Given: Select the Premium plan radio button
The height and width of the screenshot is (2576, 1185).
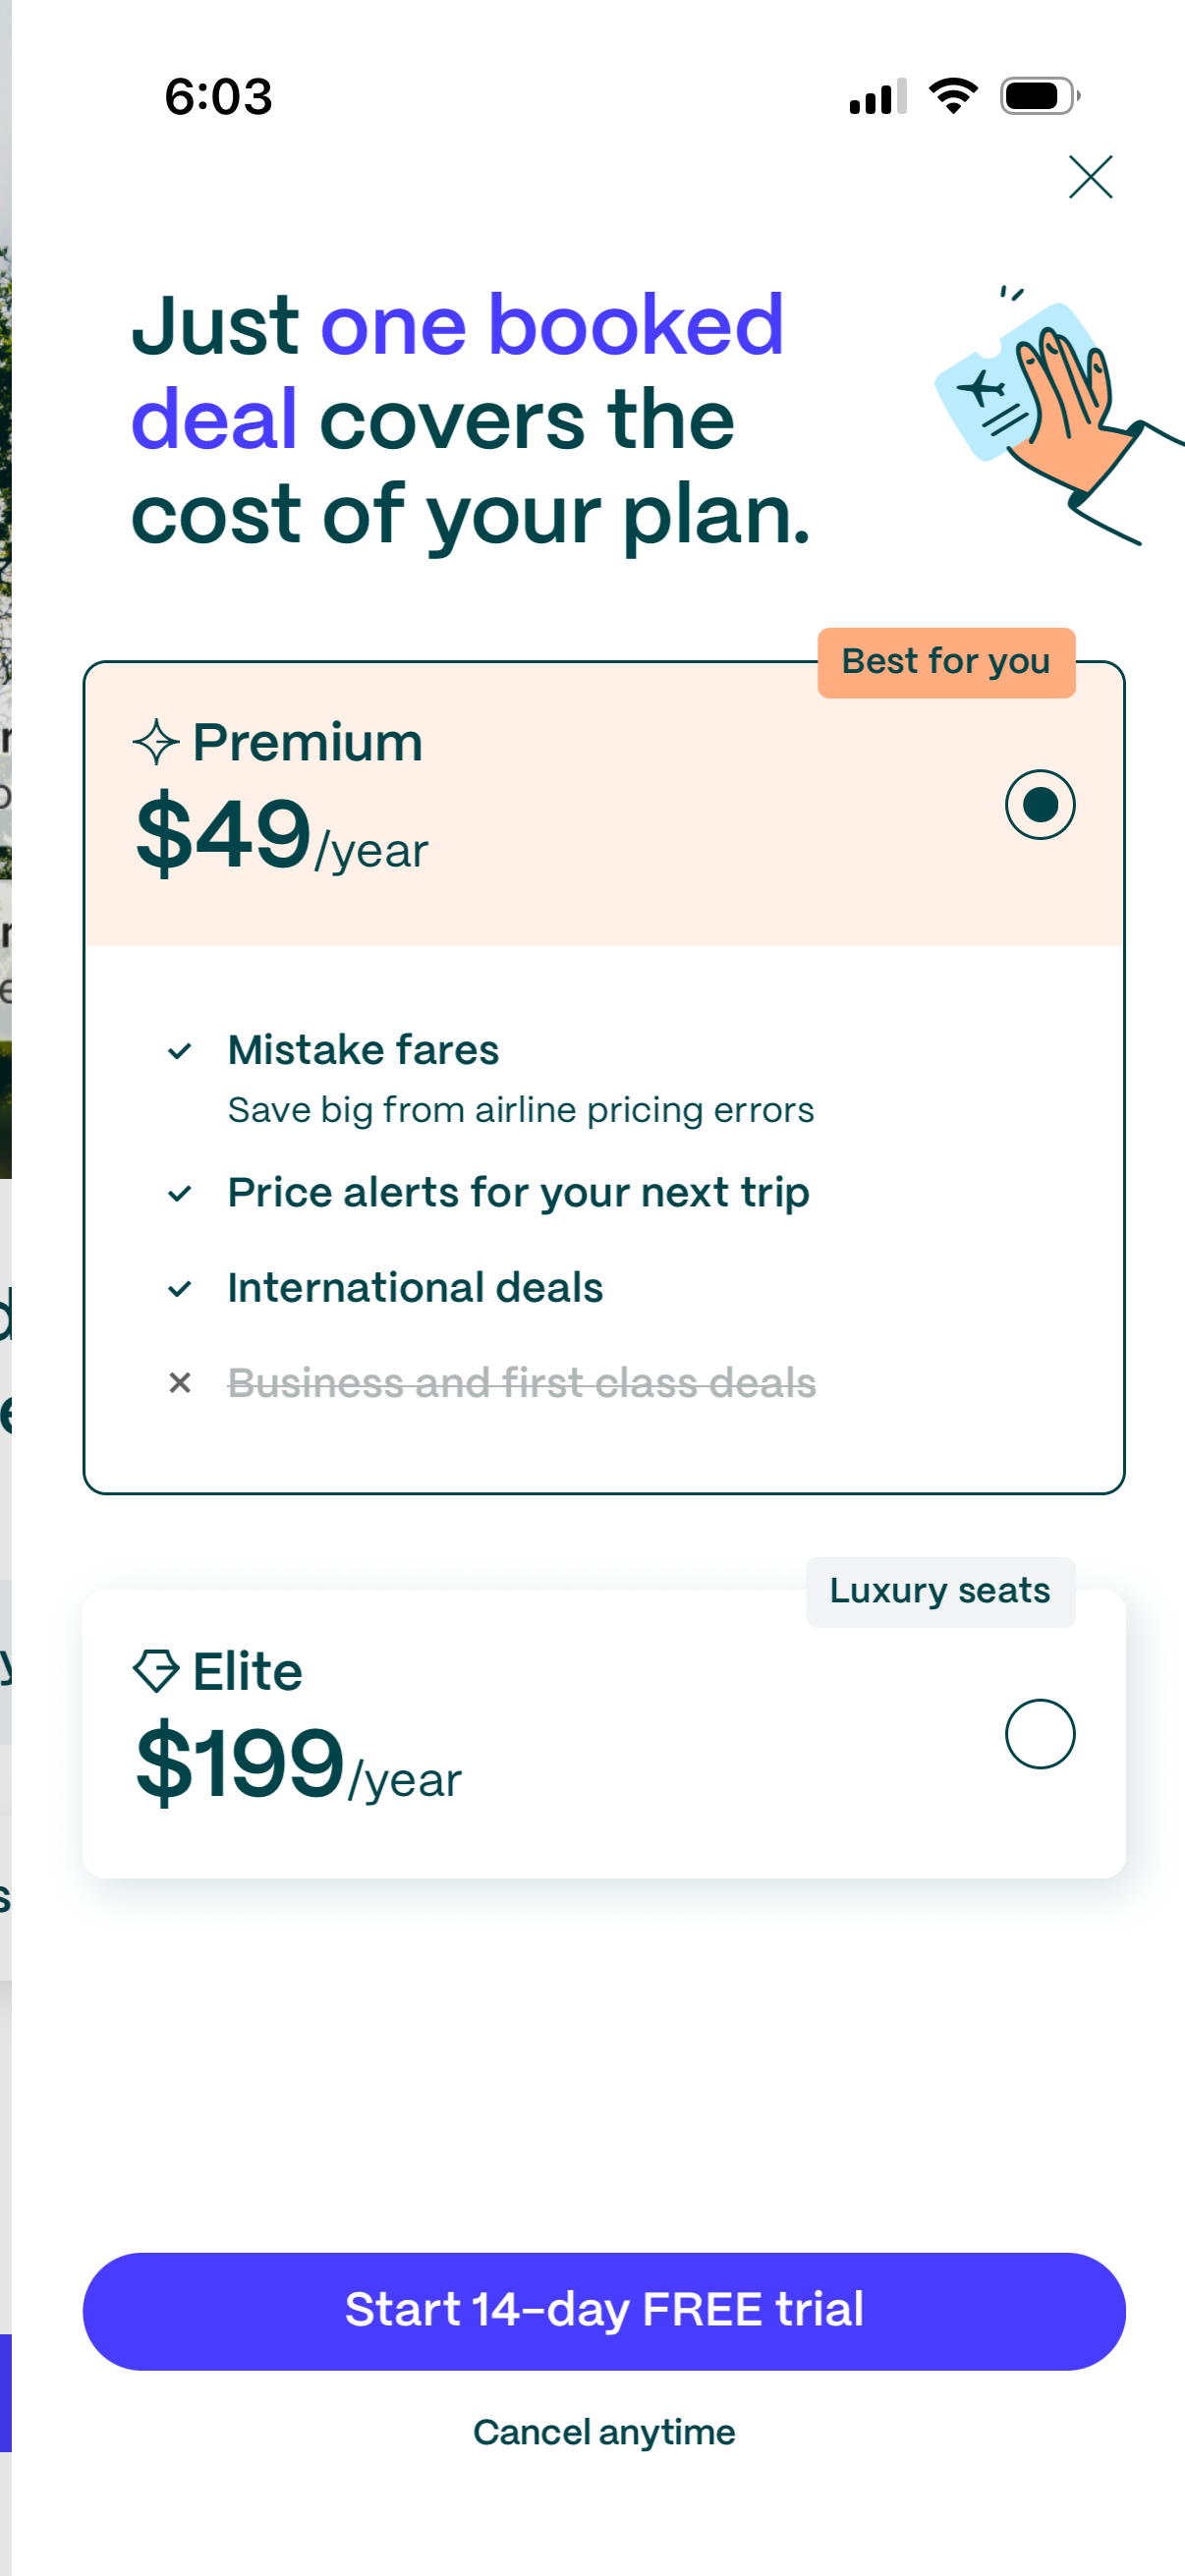Looking at the screenshot, I should 1040,805.
